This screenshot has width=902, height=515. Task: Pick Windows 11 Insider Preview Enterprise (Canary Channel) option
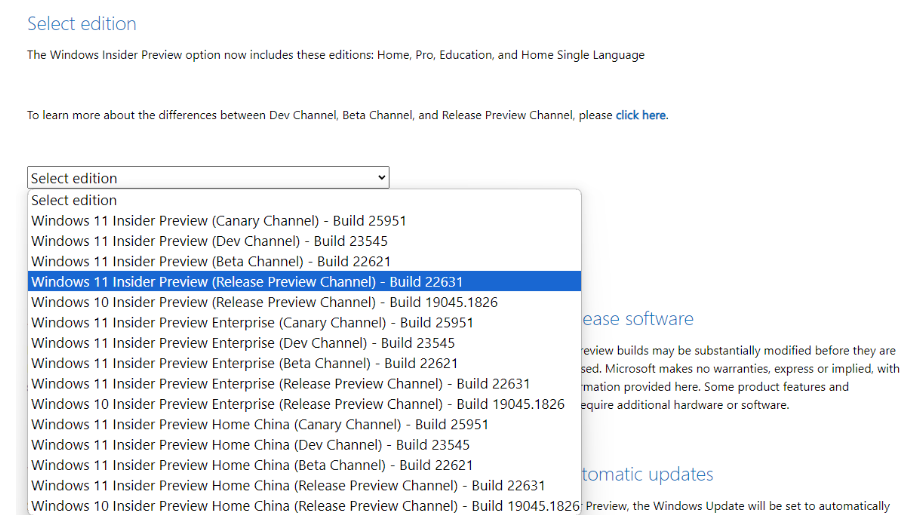[304, 322]
